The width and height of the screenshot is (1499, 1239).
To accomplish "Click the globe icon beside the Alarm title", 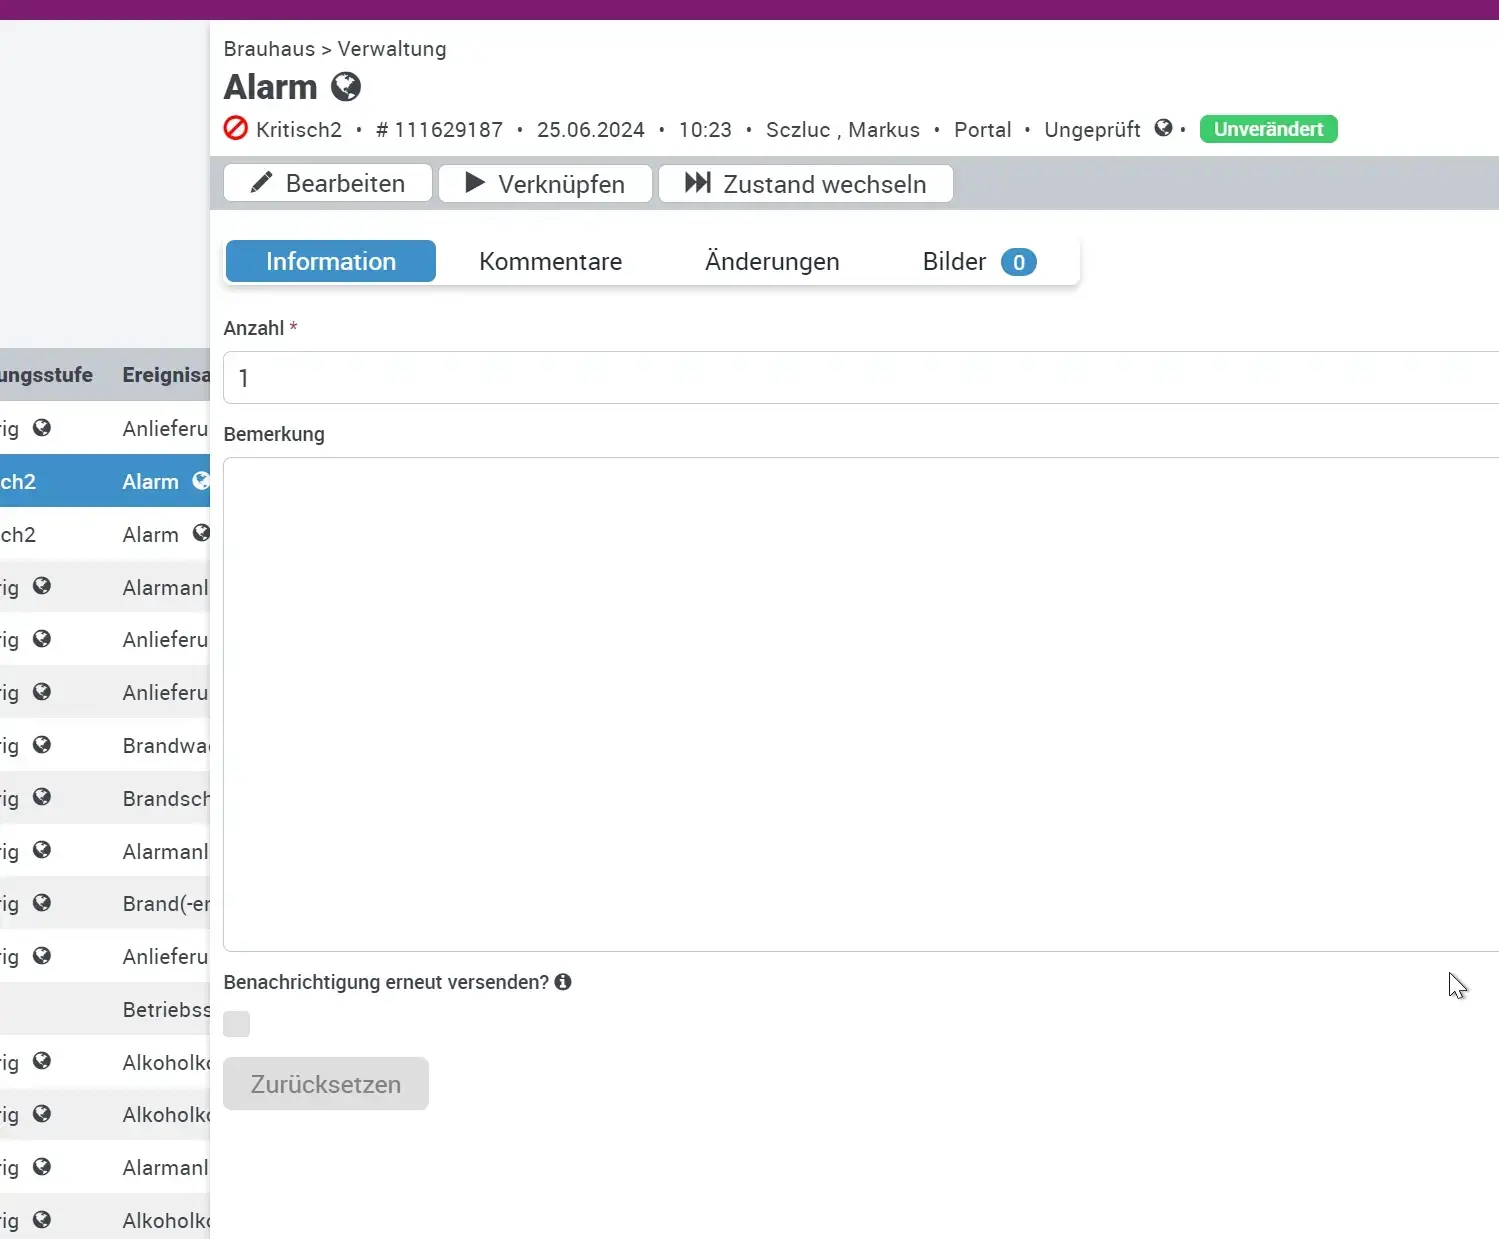I will (346, 87).
